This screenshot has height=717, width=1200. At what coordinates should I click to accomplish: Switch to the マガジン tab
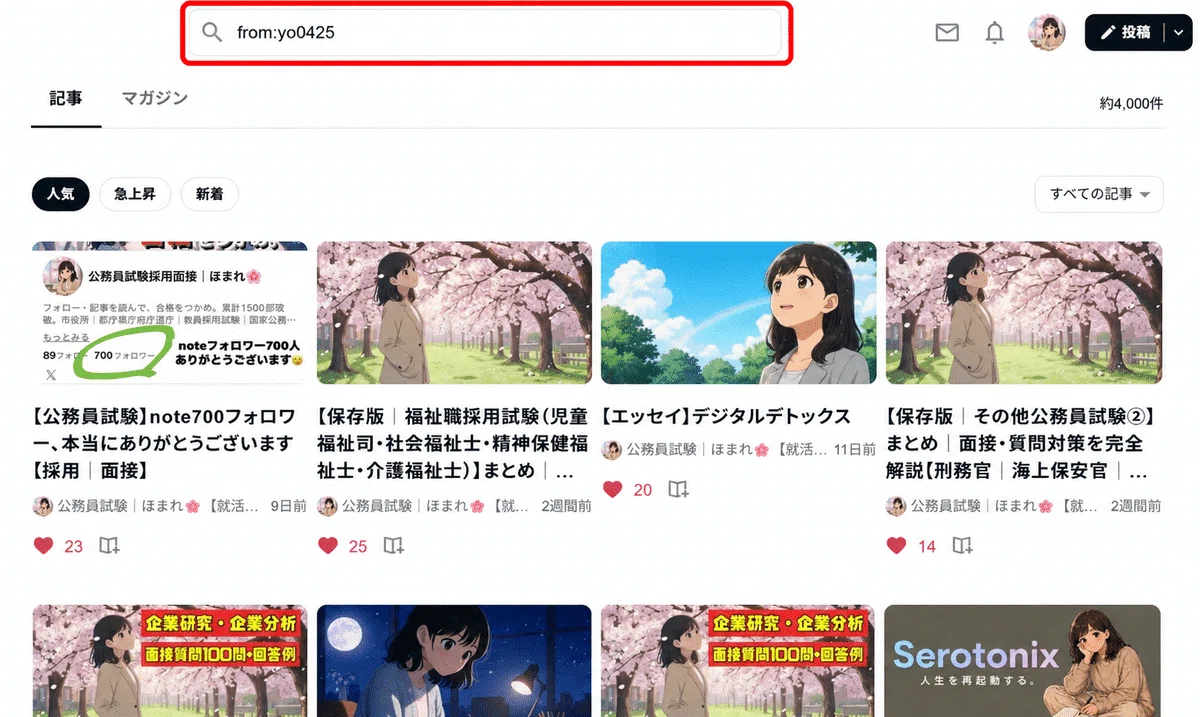pos(155,98)
